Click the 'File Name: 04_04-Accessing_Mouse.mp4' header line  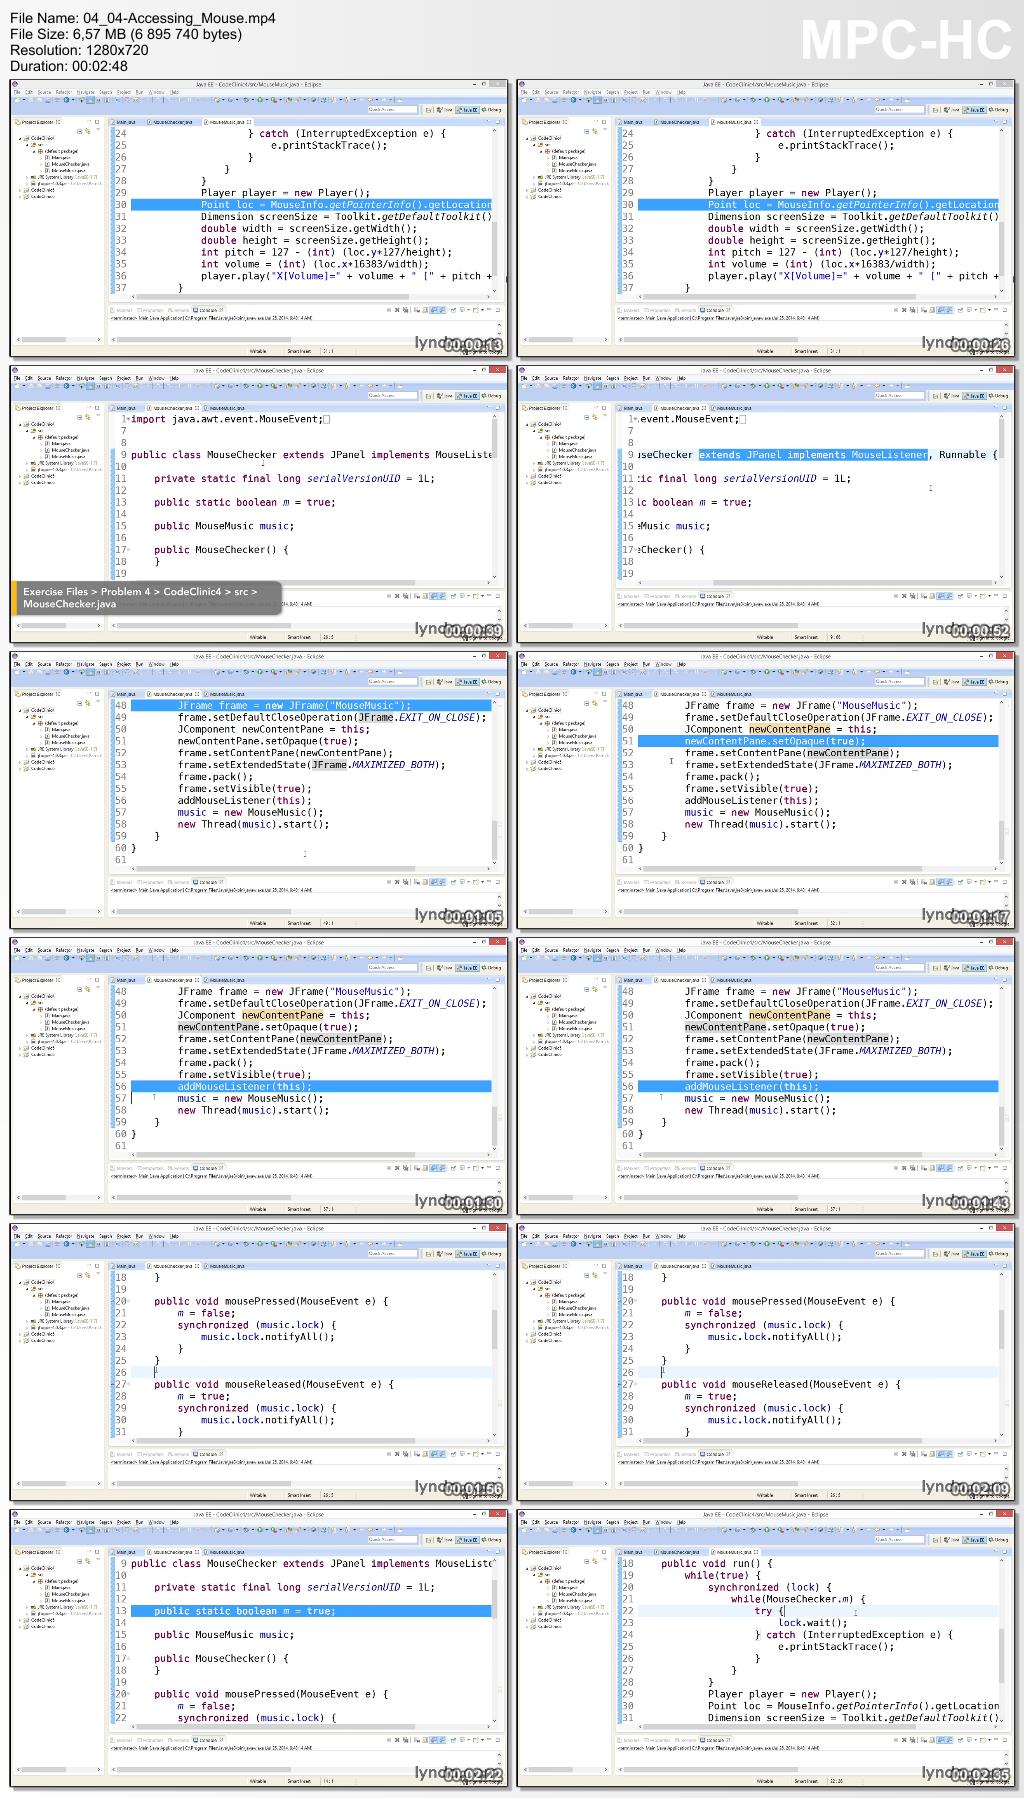click(x=143, y=18)
